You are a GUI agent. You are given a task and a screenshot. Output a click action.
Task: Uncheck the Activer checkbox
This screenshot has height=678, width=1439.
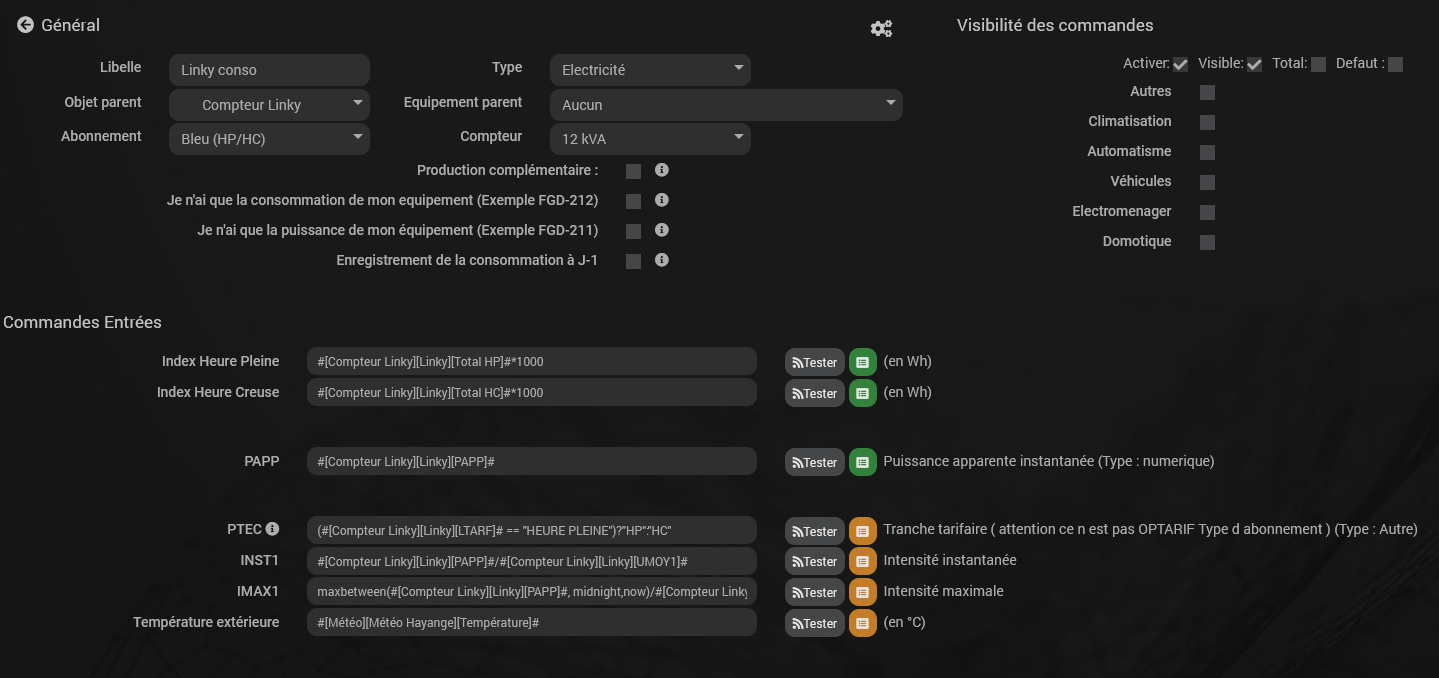coord(1180,64)
